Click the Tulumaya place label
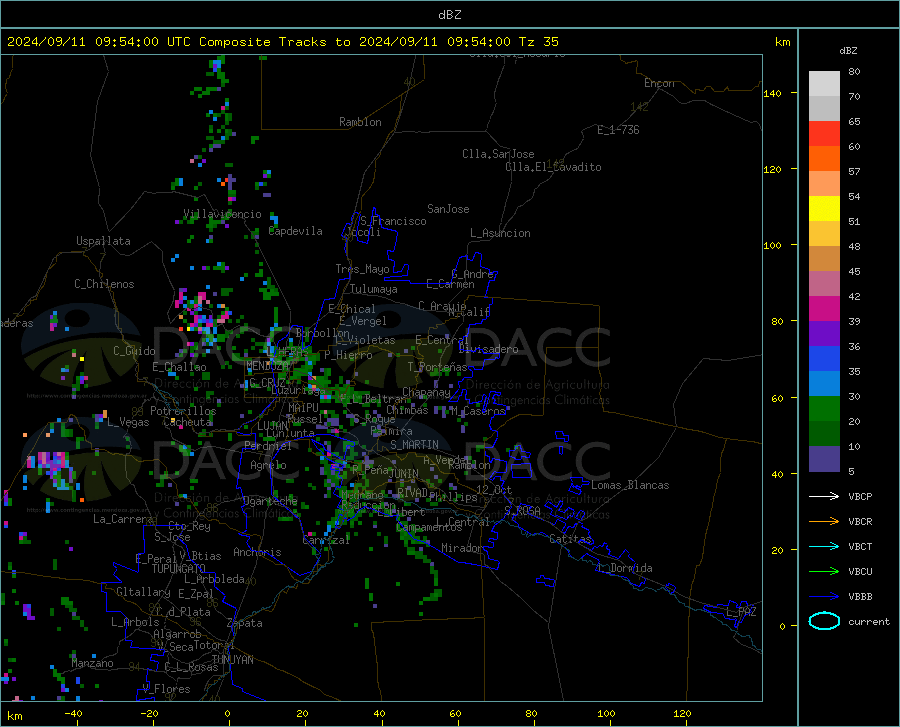The height and width of the screenshot is (727, 900). pos(374,289)
